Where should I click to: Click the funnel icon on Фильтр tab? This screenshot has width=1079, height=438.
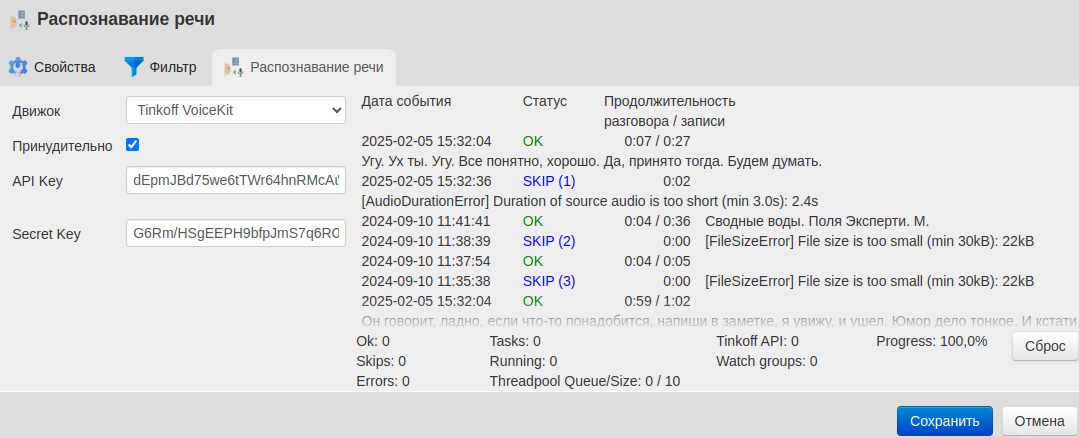click(134, 67)
